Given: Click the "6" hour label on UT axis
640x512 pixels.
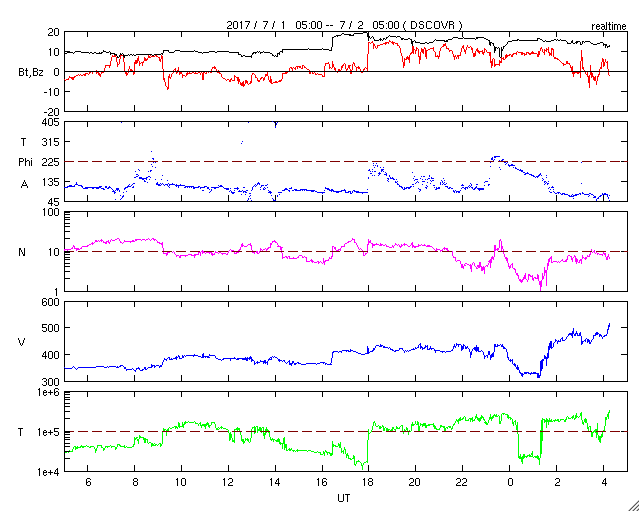Looking at the screenshot, I should pyautogui.click(x=88, y=482).
